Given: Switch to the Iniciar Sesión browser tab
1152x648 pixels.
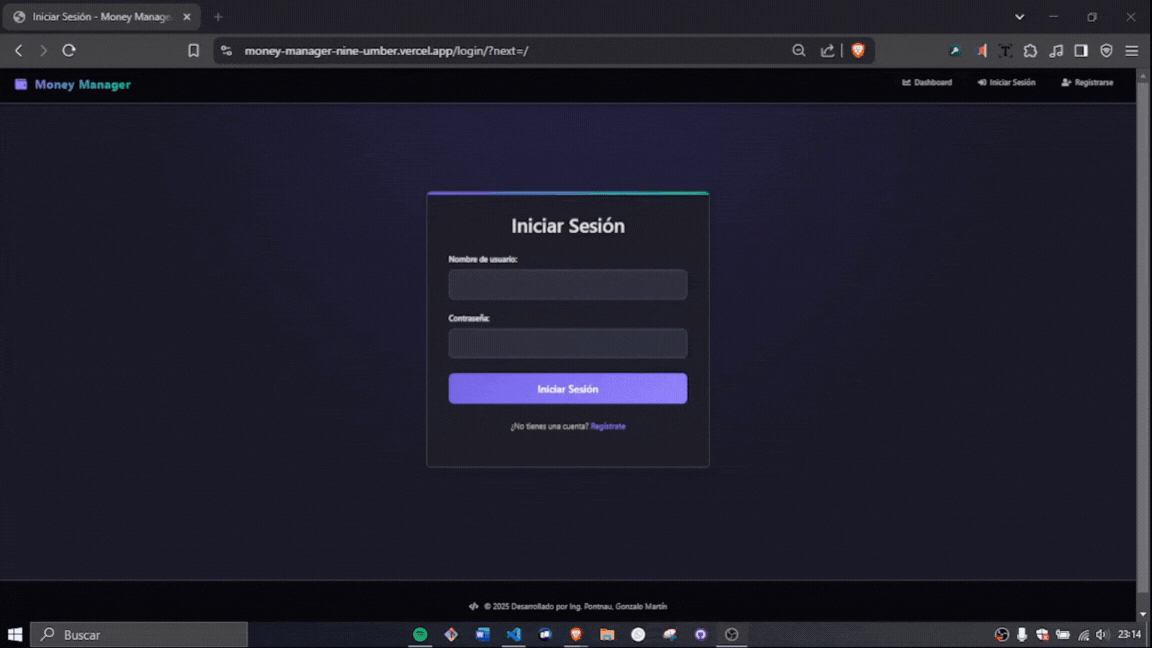Looking at the screenshot, I should (x=95, y=16).
